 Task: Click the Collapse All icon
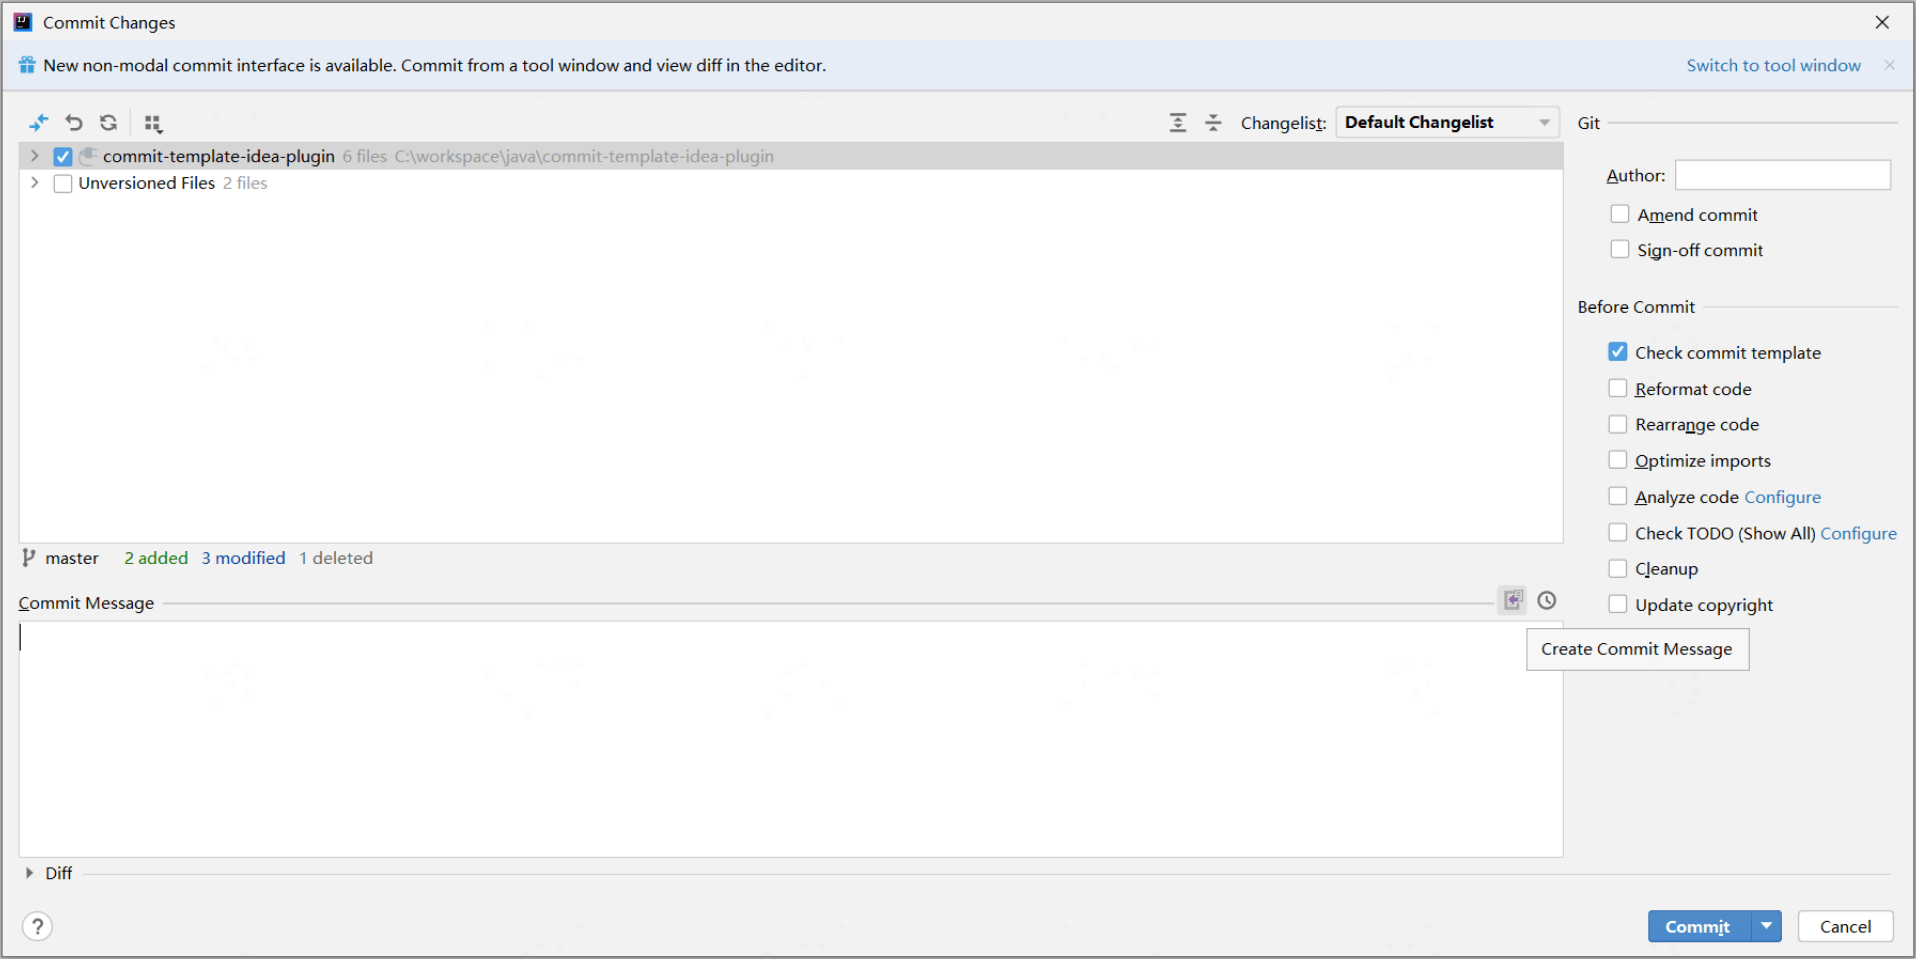1213,123
